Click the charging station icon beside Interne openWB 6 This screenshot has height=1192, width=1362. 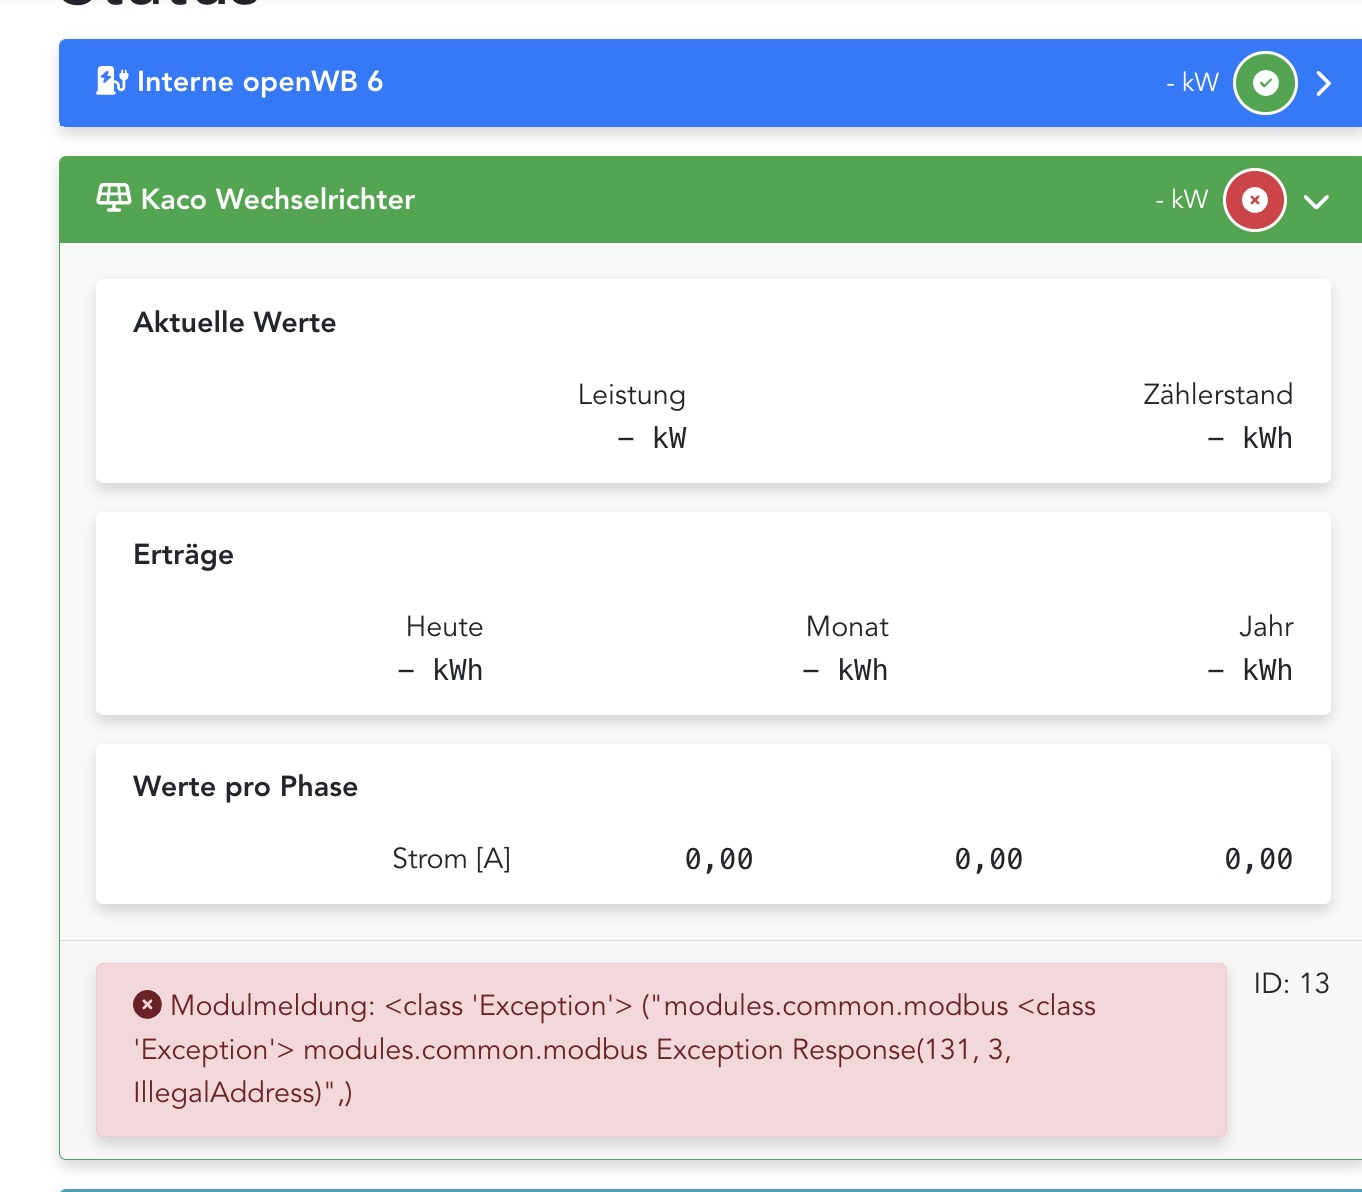pos(111,81)
